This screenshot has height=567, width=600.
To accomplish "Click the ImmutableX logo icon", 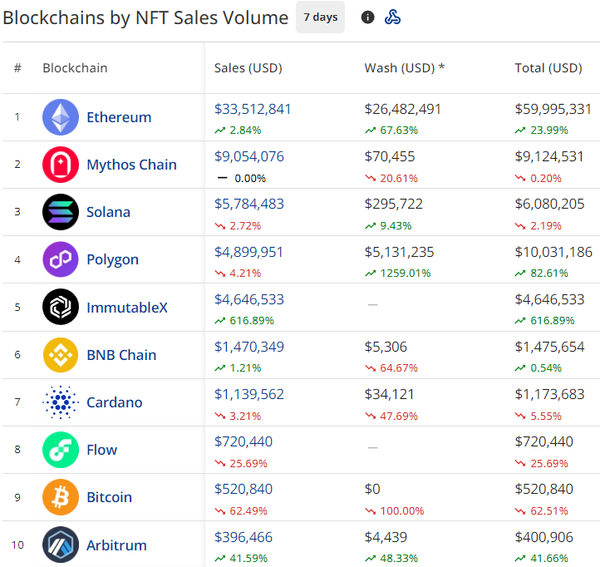I will pyautogui.click(x=60, y=307).
